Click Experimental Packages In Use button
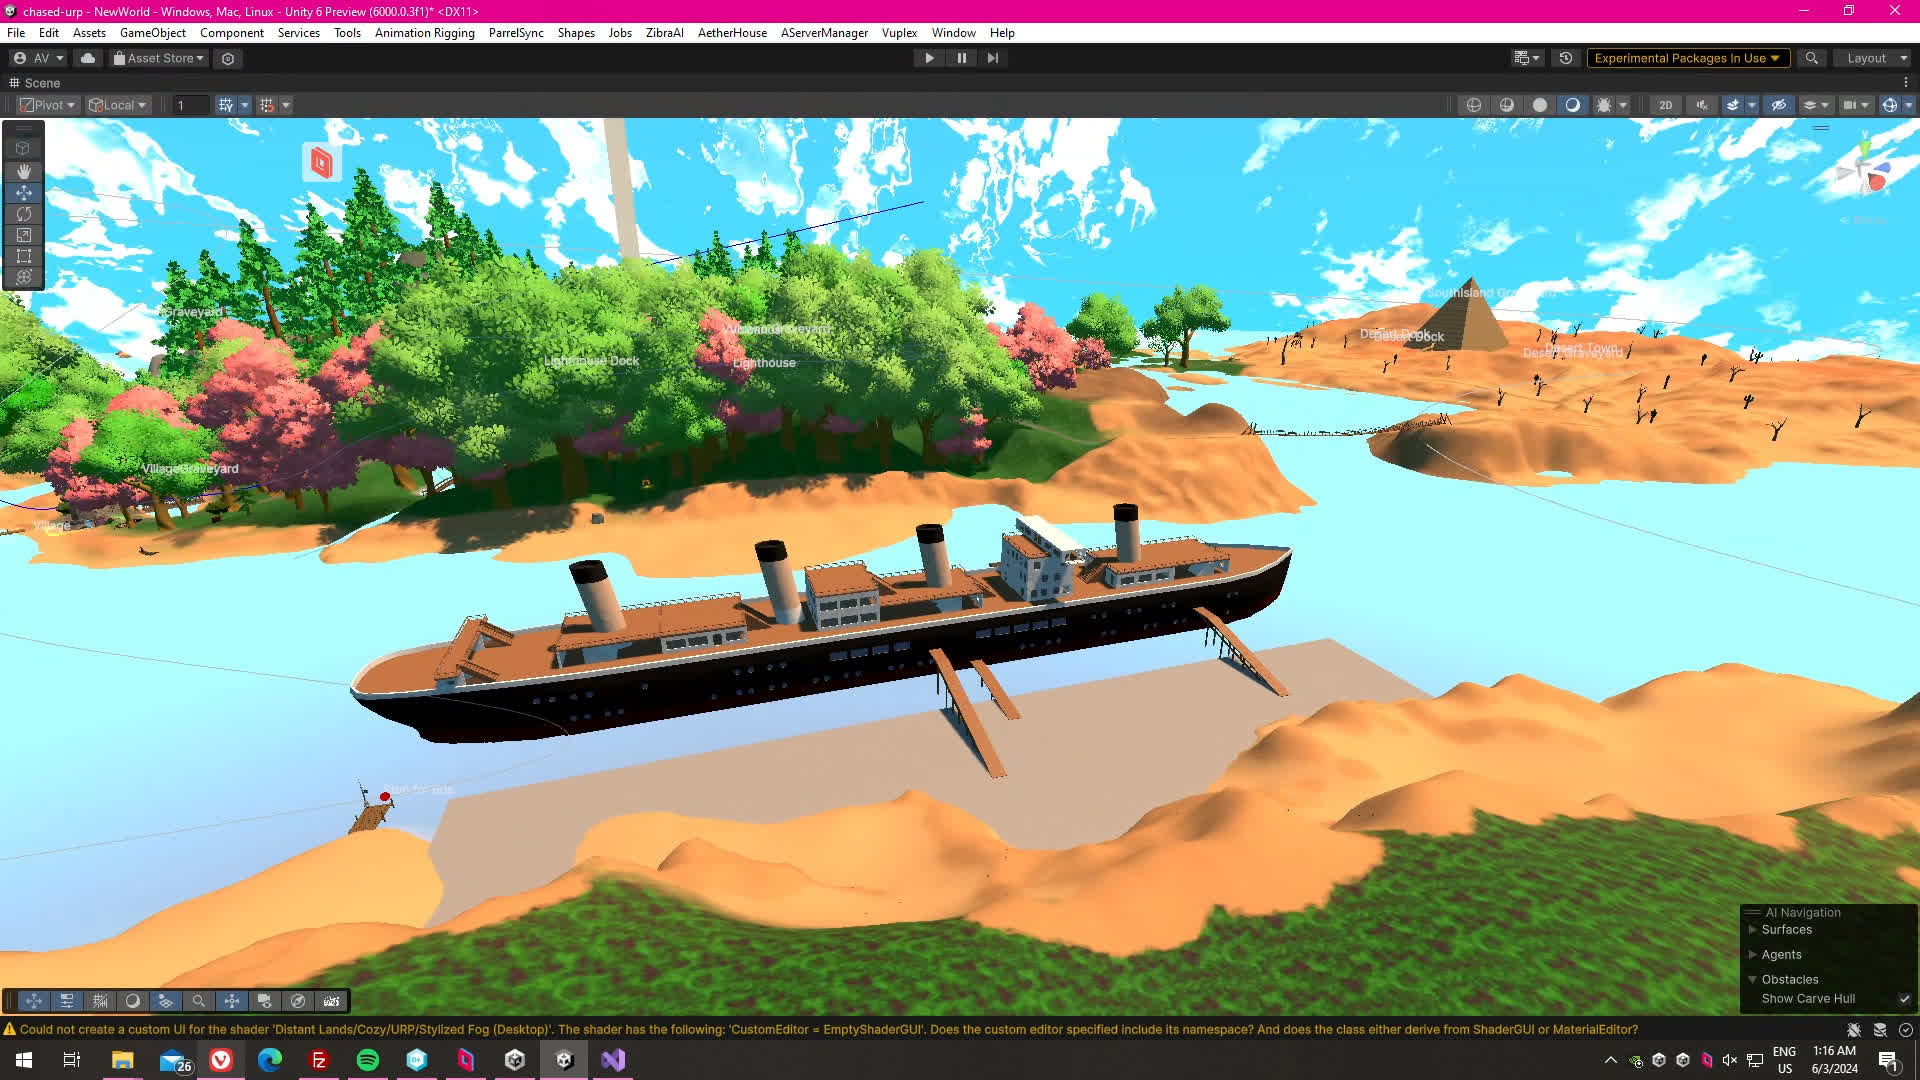Viewport: 1920px width, 1080px height. click(x=1686, y=58)
